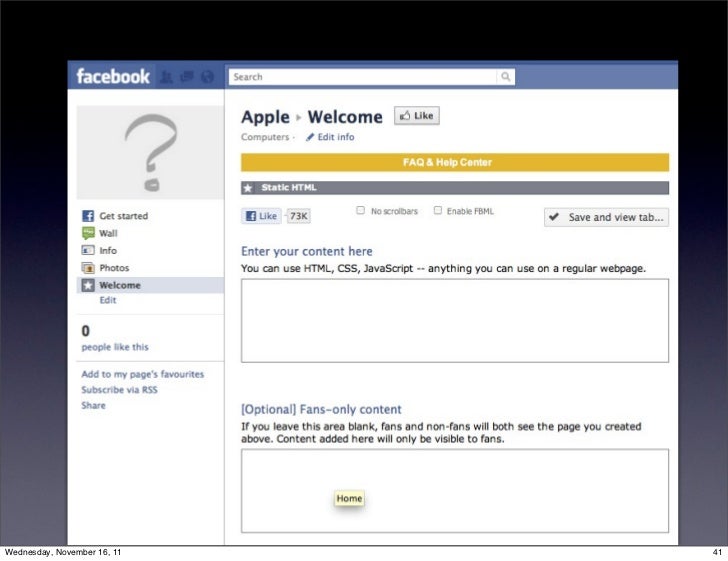Click the blue Facebook Like button
This screenshot has width=728, height=561.
tap(261, 216)
